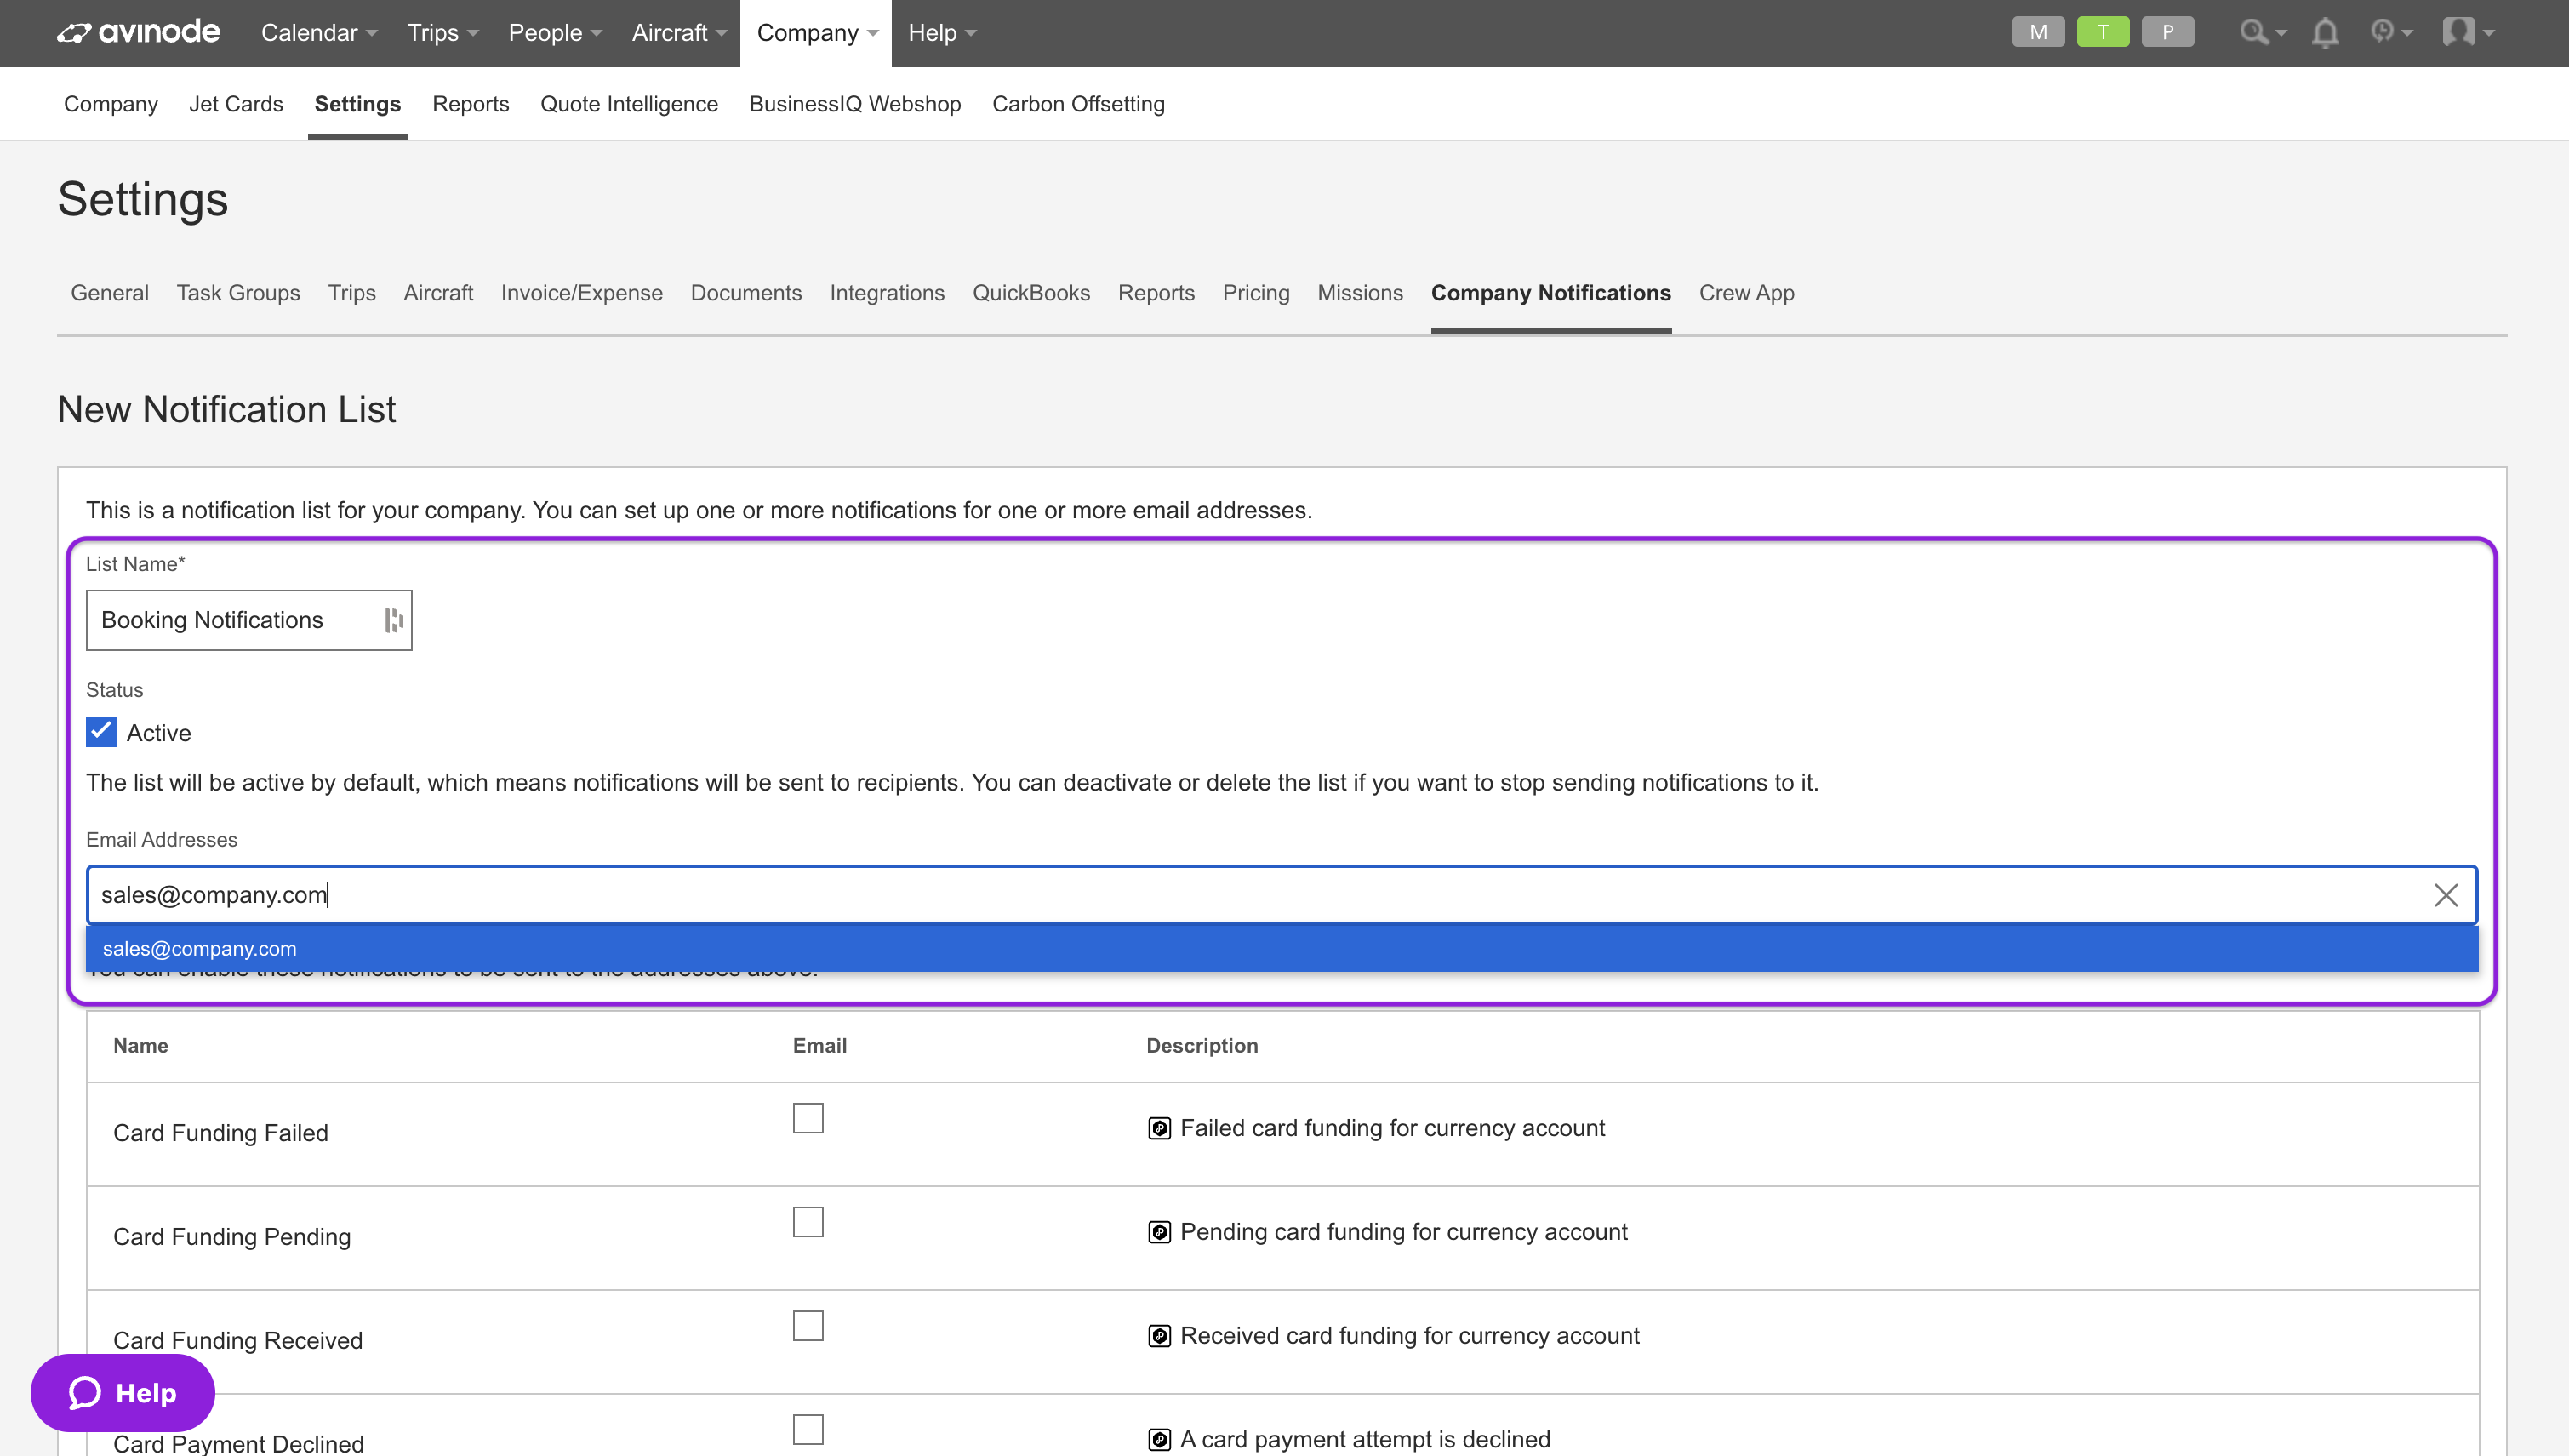The image size is (2569, 1456).
Task: Click info icon for Pending card funding
Action: pos(1159,1232)
